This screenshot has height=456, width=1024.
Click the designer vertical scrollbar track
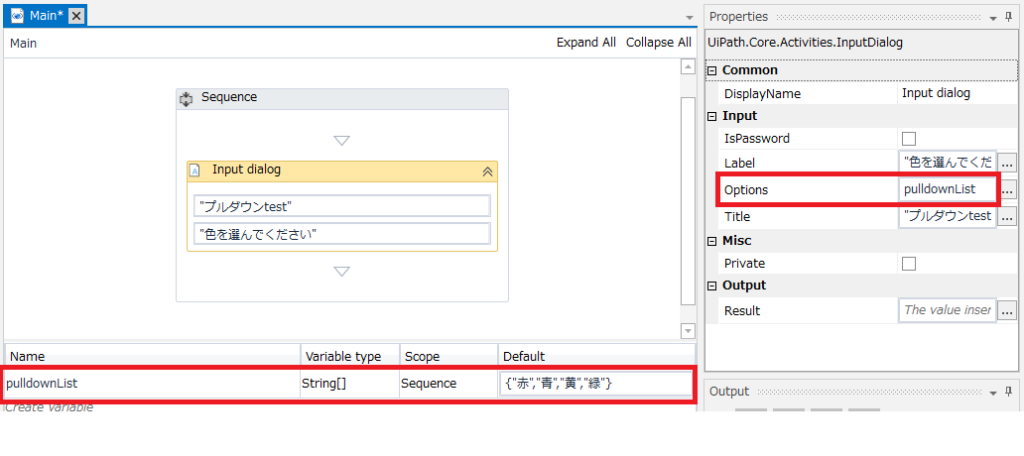(x=688, y=199)
